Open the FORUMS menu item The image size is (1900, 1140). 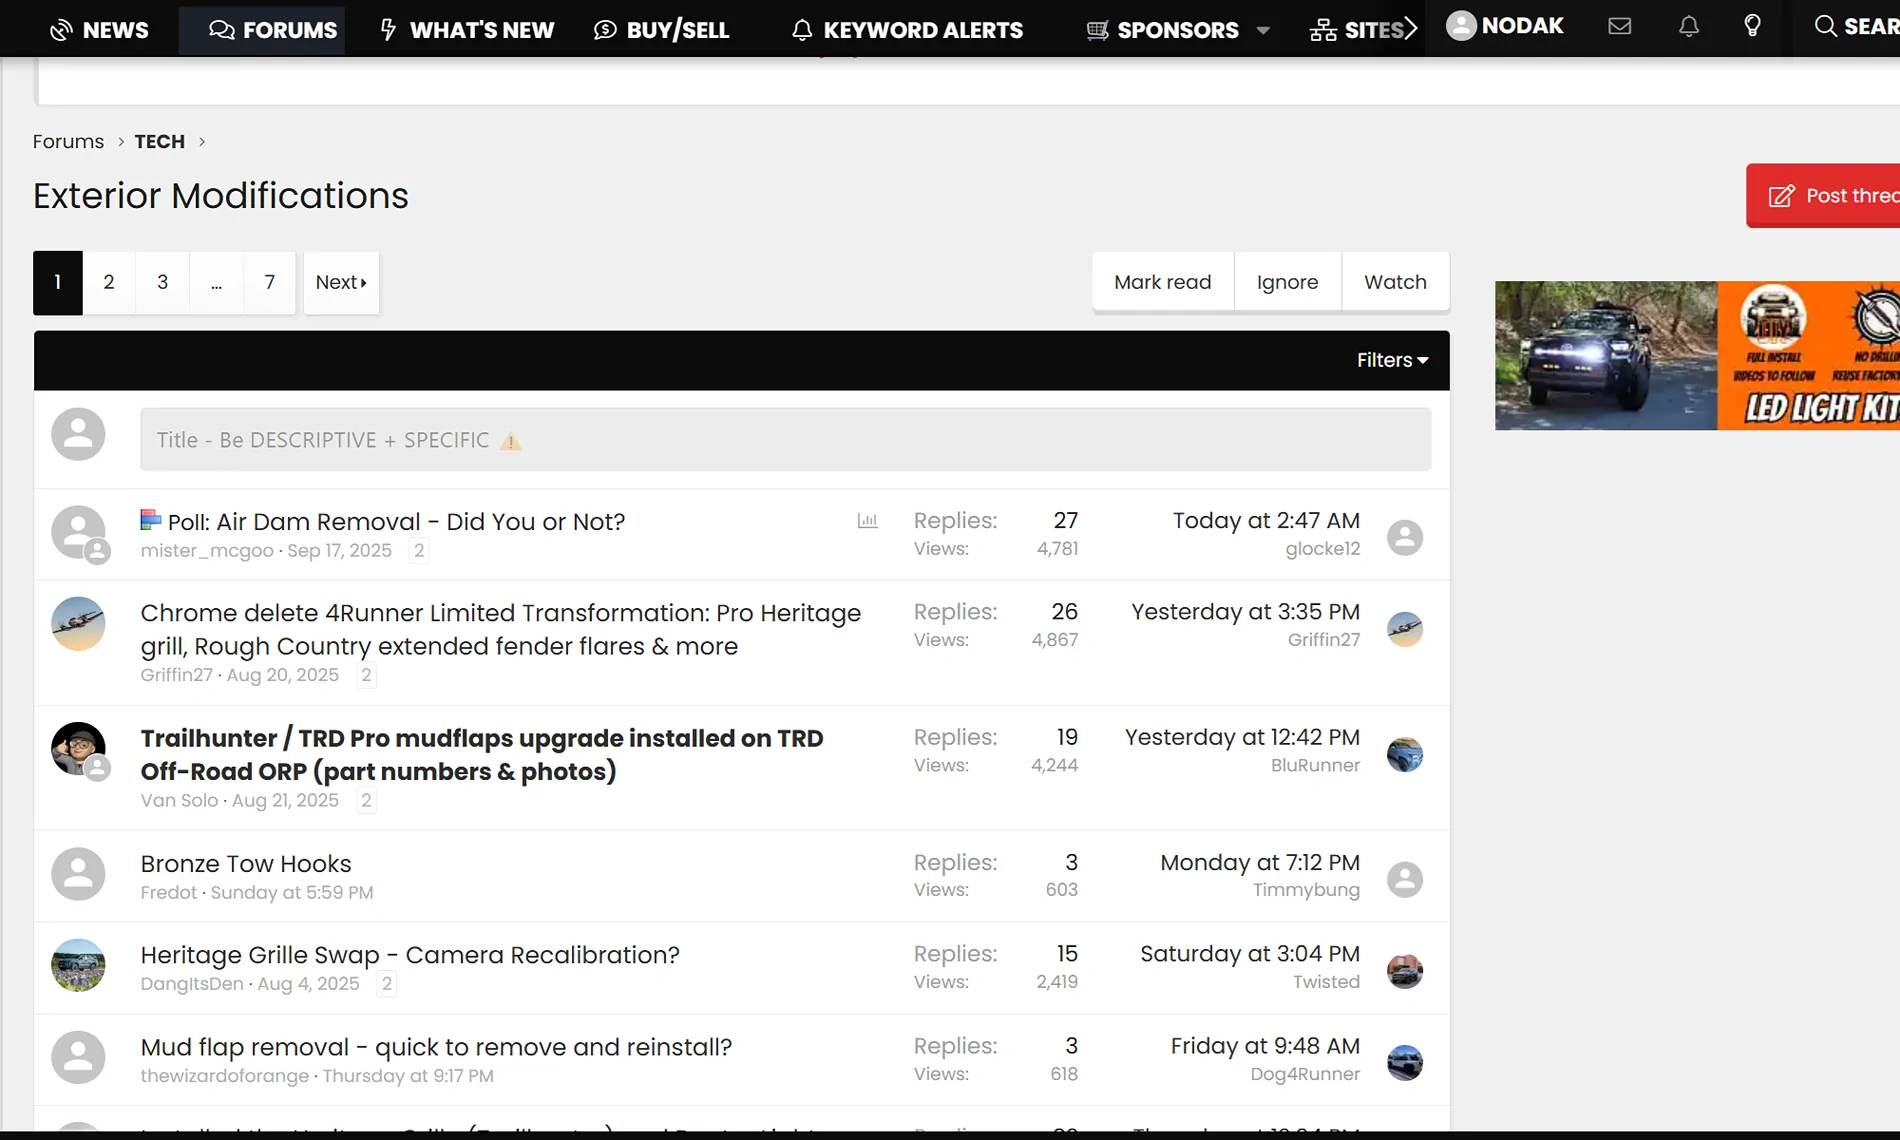click(x=261, y=30)
